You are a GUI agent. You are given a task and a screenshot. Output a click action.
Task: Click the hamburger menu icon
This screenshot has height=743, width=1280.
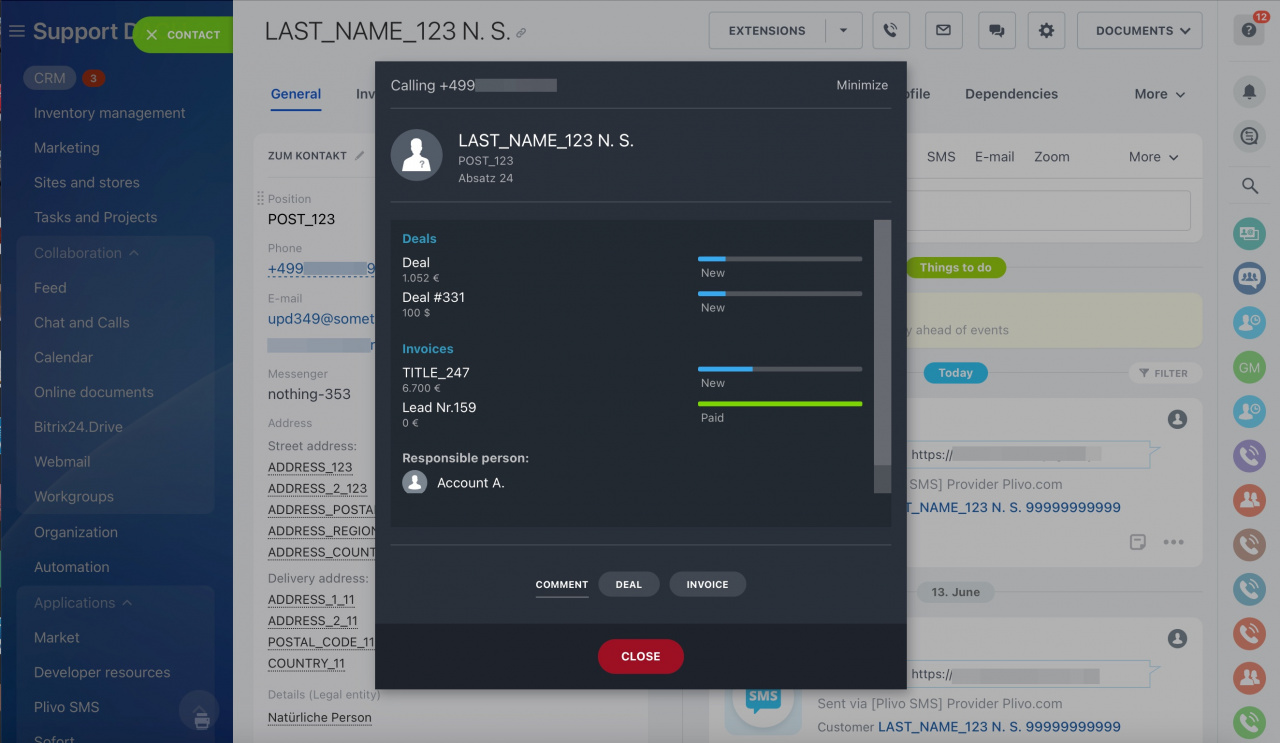point(16,32)
